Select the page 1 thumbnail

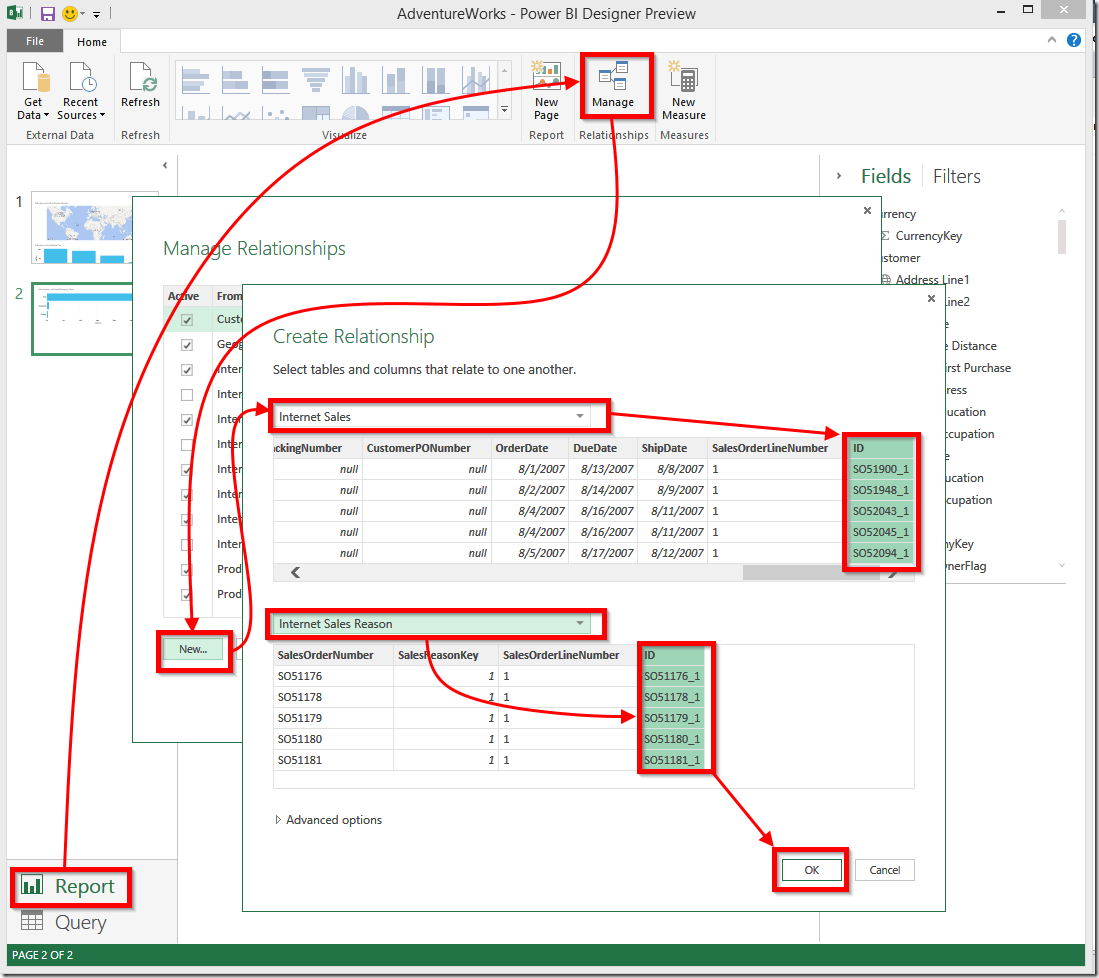pos(82,228)
